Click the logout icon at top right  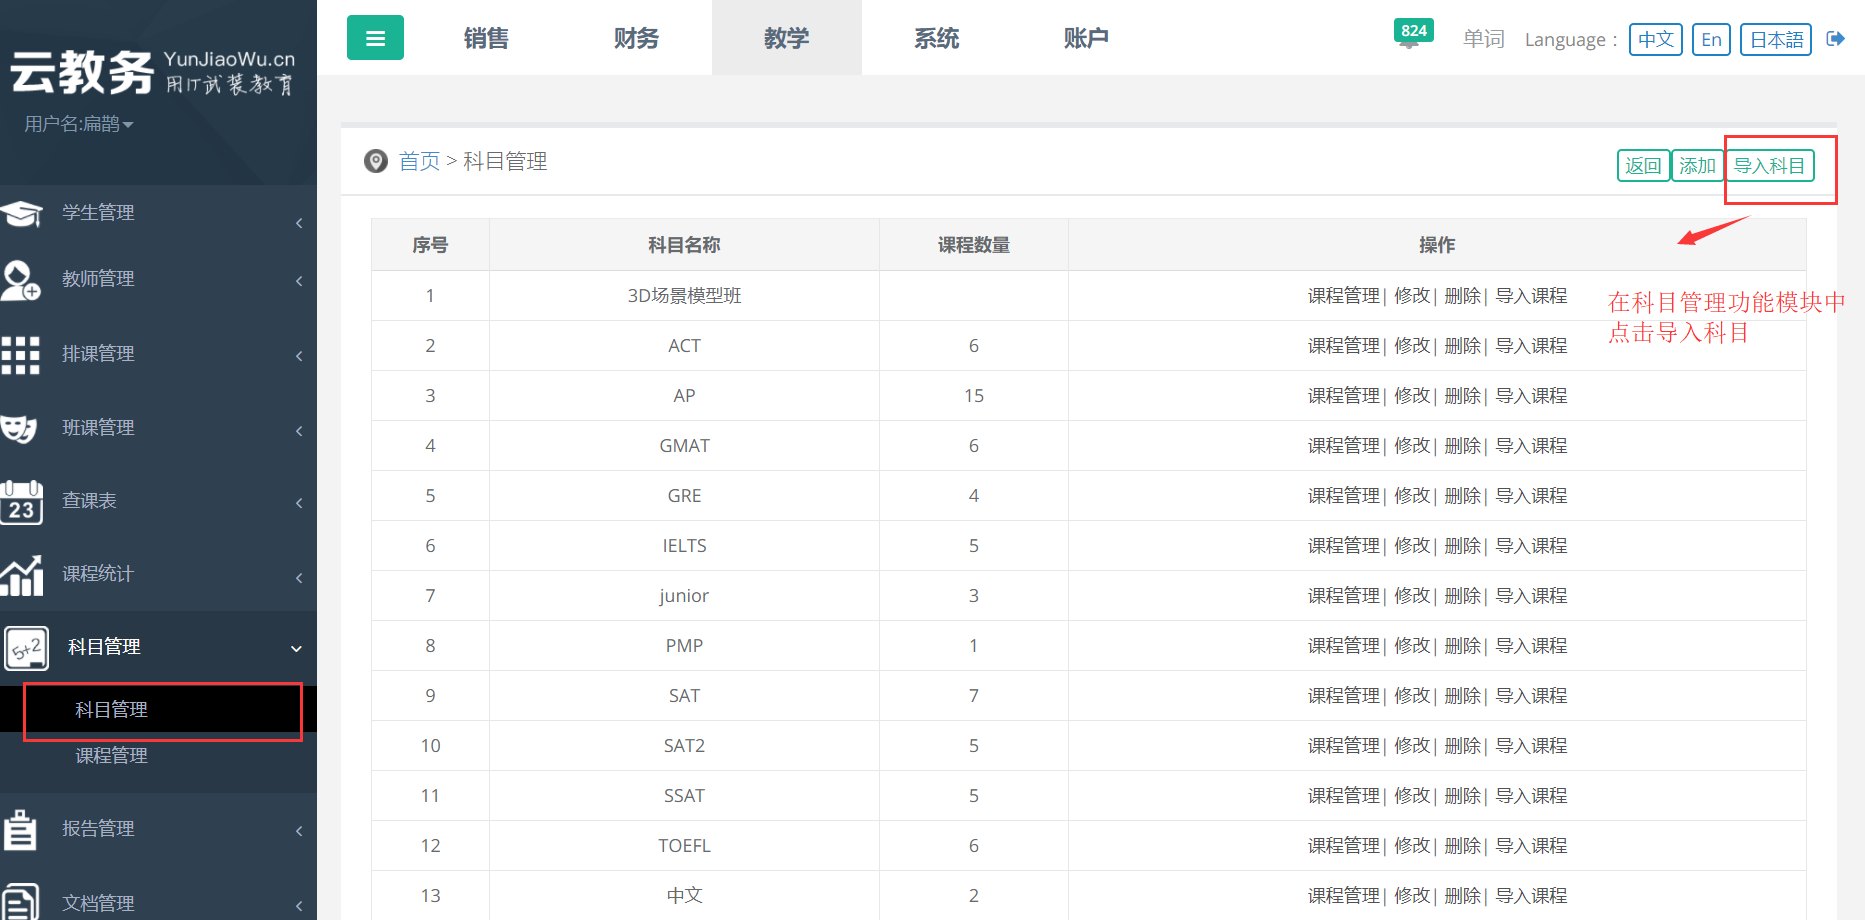[x=1836, y=39]
